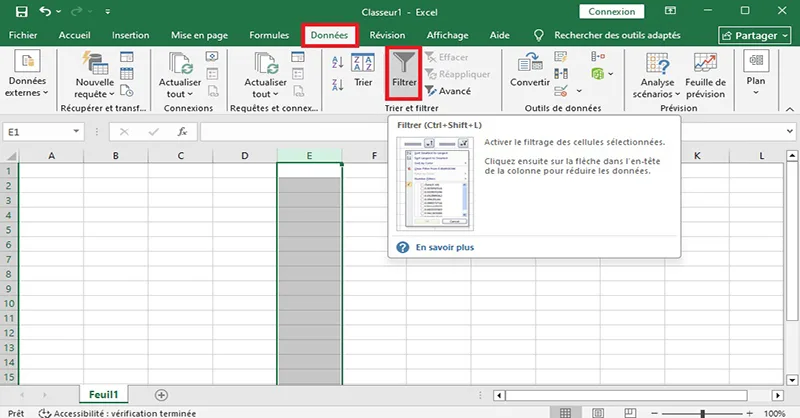Click the green Data Model icon
The width and height of the screenshot is (800, 418).
click(x=597, y=74)
